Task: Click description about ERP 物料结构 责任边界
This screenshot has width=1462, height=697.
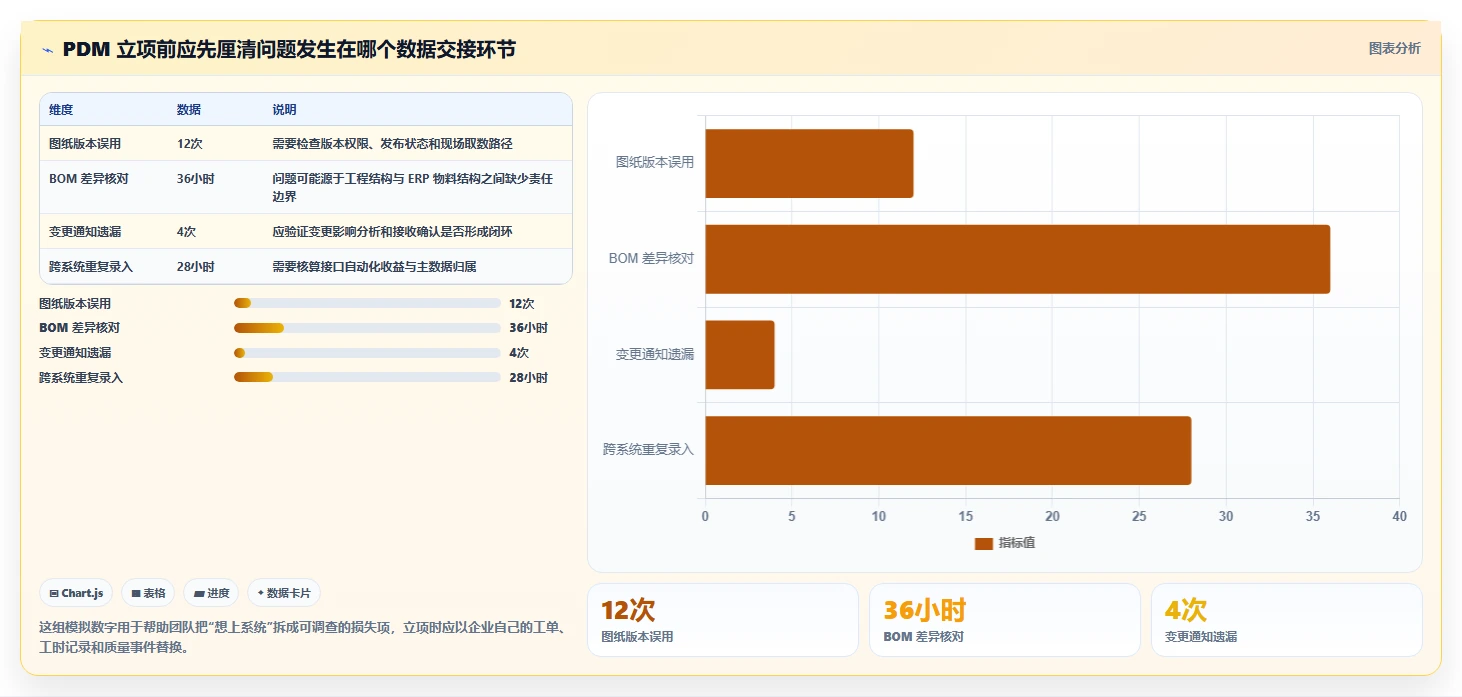Action: coord(413,188)
